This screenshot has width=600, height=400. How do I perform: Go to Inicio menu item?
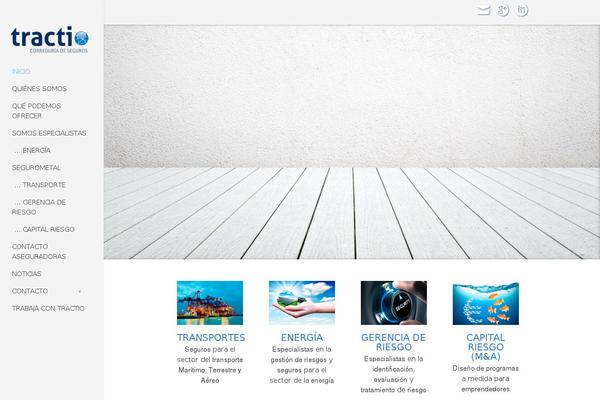pos(21,72)
